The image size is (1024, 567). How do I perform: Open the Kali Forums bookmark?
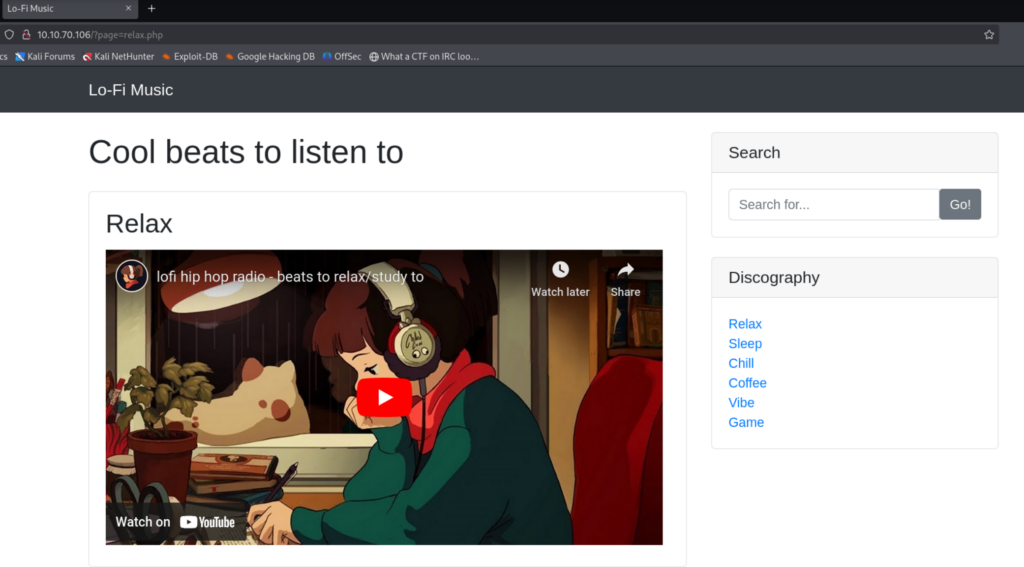[44, 57]
